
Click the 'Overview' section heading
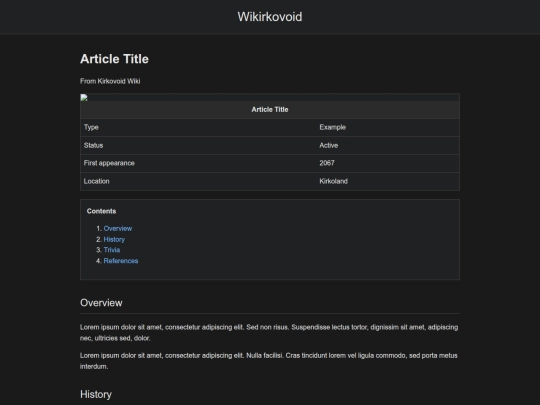[101, 303]
